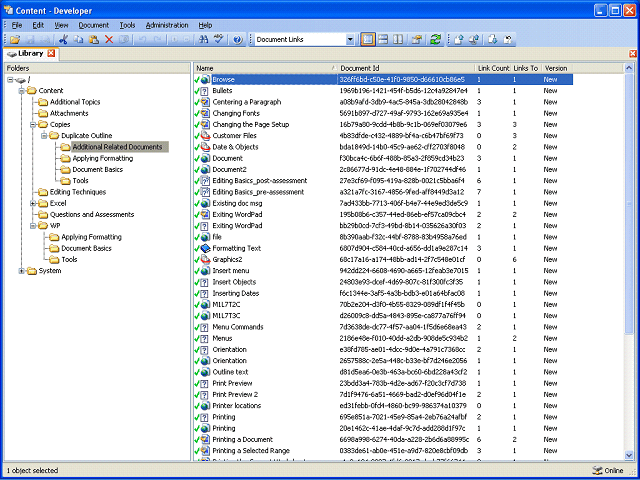Sort by the Document Id column header

[x=407, y=68]
